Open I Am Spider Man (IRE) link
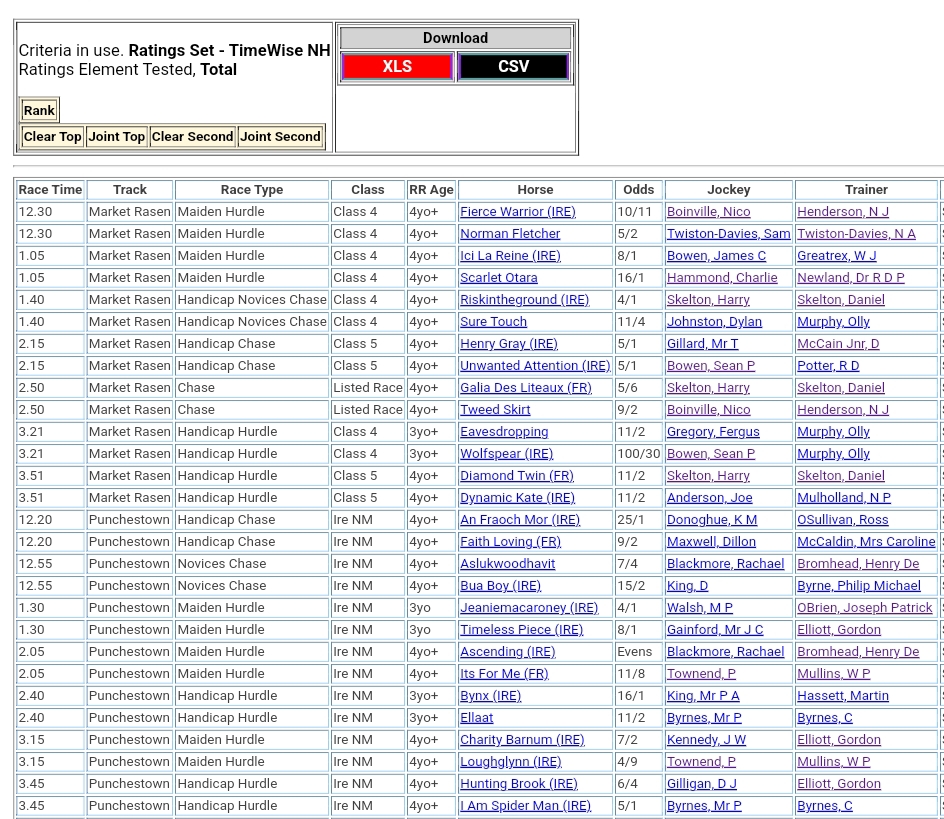Screen dimensions: 944x819 [x=525, y=806]
